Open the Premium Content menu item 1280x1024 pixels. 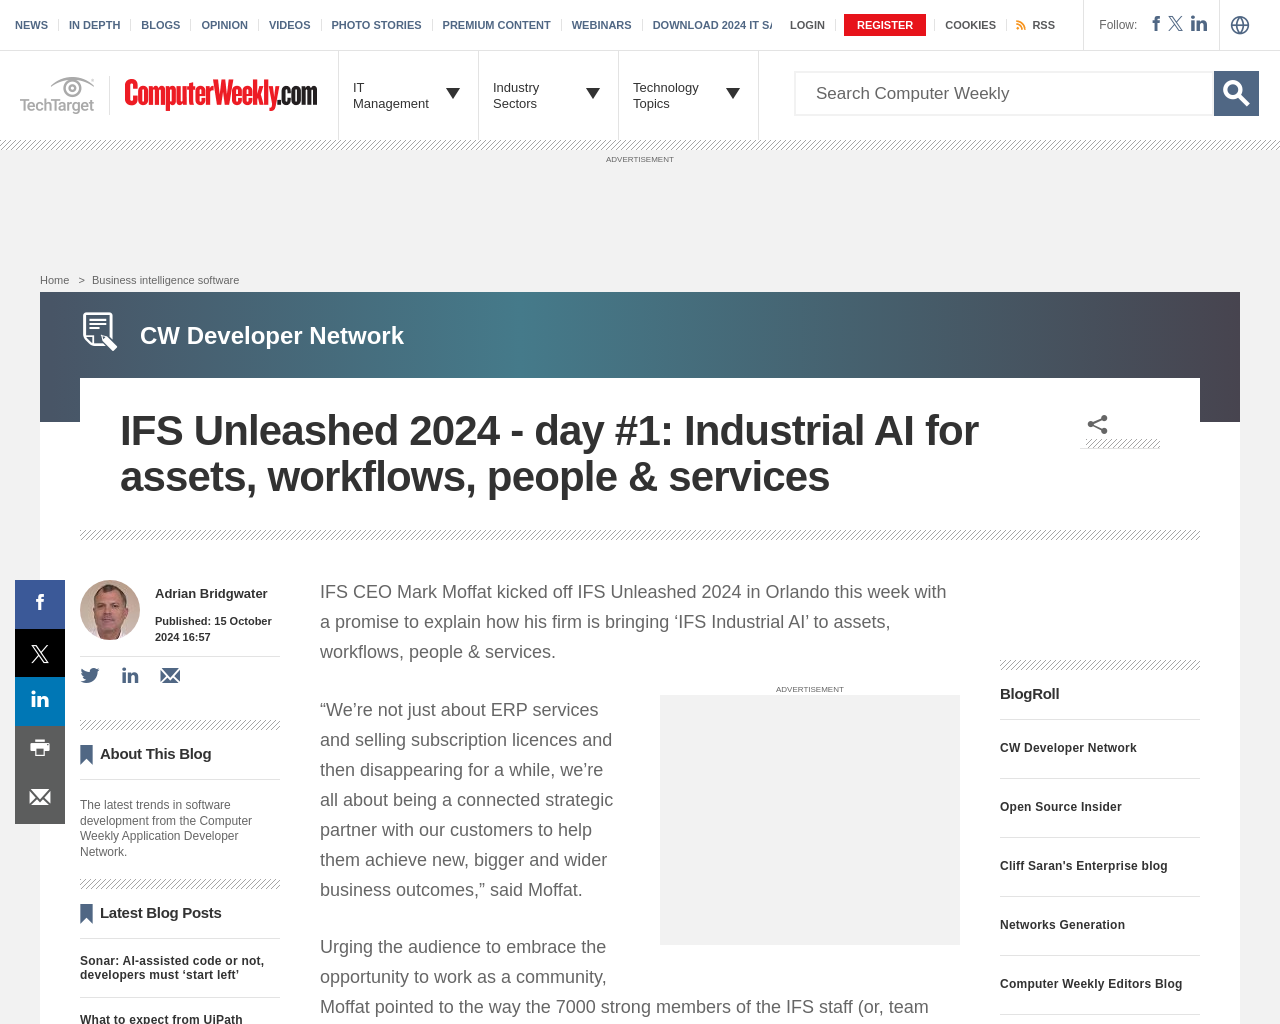pos(496,25)
